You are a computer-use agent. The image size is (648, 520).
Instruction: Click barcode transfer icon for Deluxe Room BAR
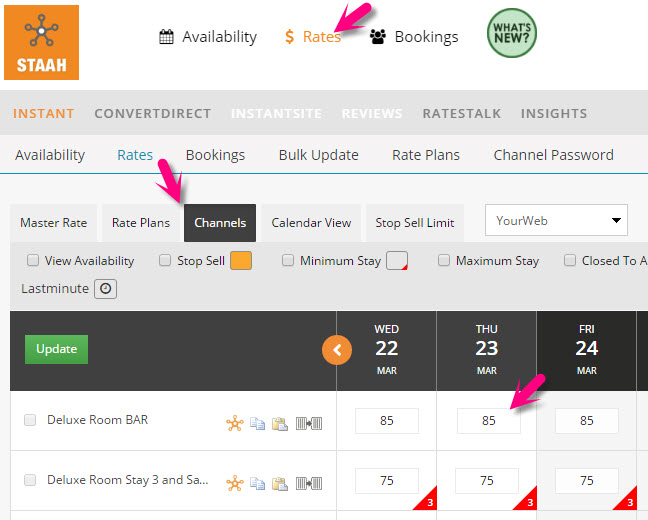click(x=309, y=423)
